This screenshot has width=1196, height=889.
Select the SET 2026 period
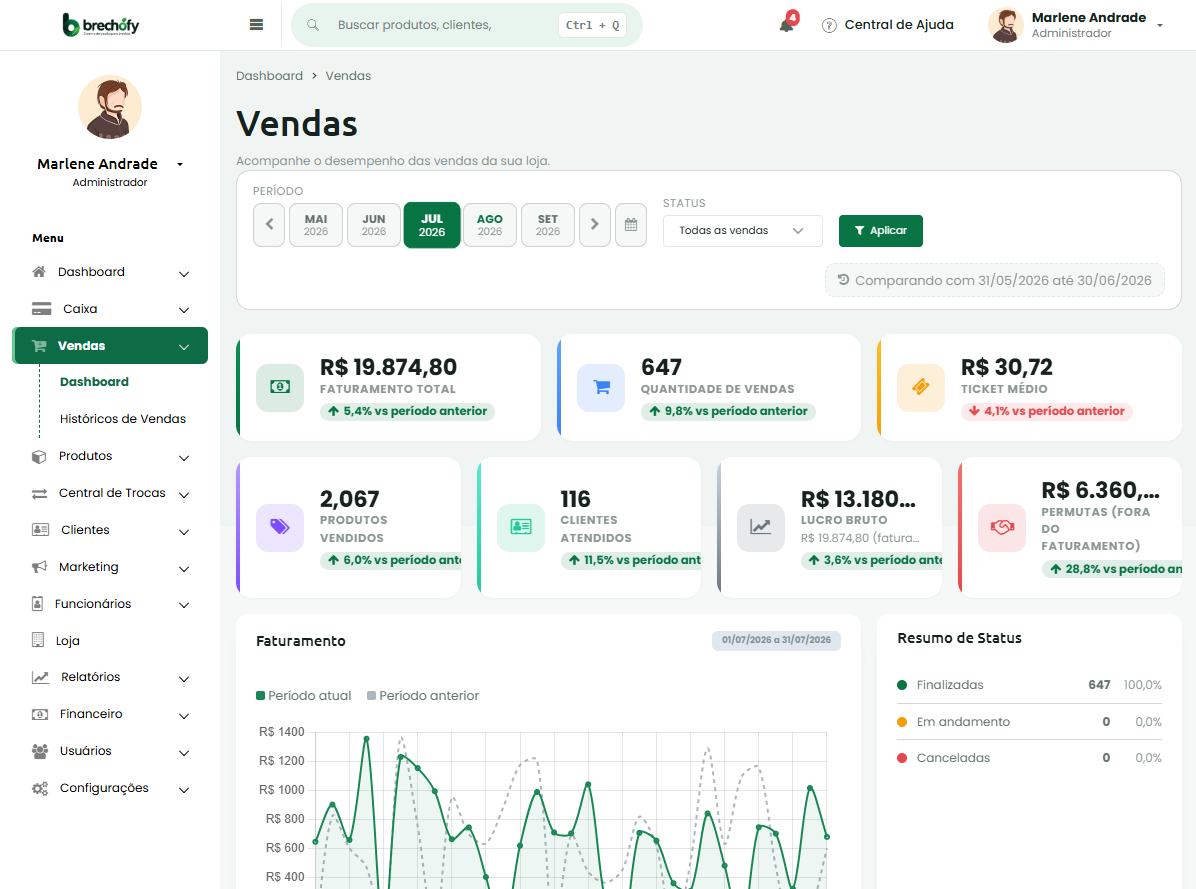point(548,225)
